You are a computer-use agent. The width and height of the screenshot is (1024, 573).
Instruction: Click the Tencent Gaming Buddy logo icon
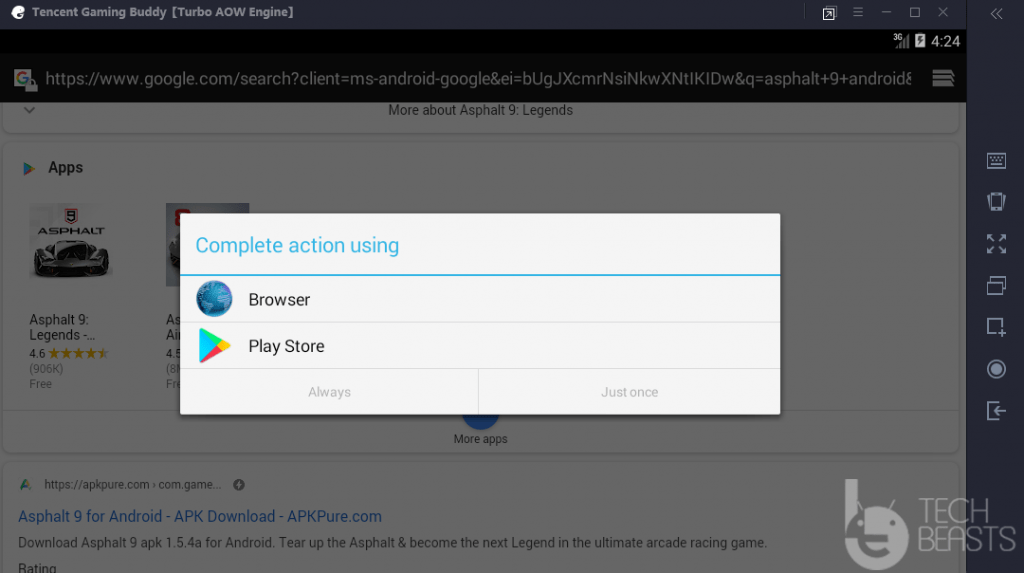point(18,12)
